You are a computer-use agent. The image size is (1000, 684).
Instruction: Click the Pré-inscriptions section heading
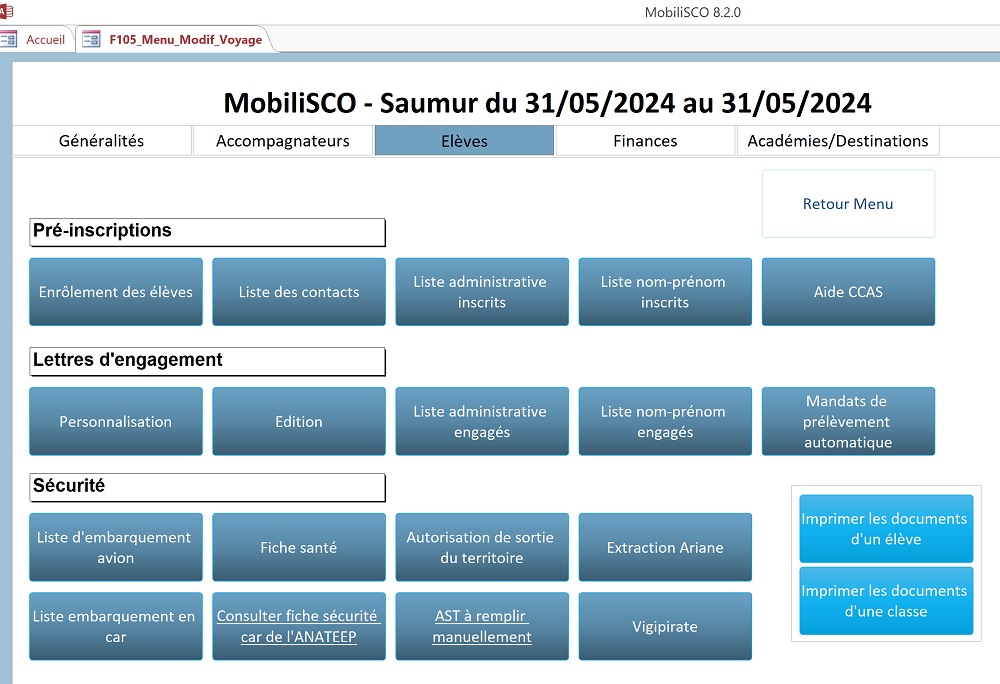pos(207,232)
